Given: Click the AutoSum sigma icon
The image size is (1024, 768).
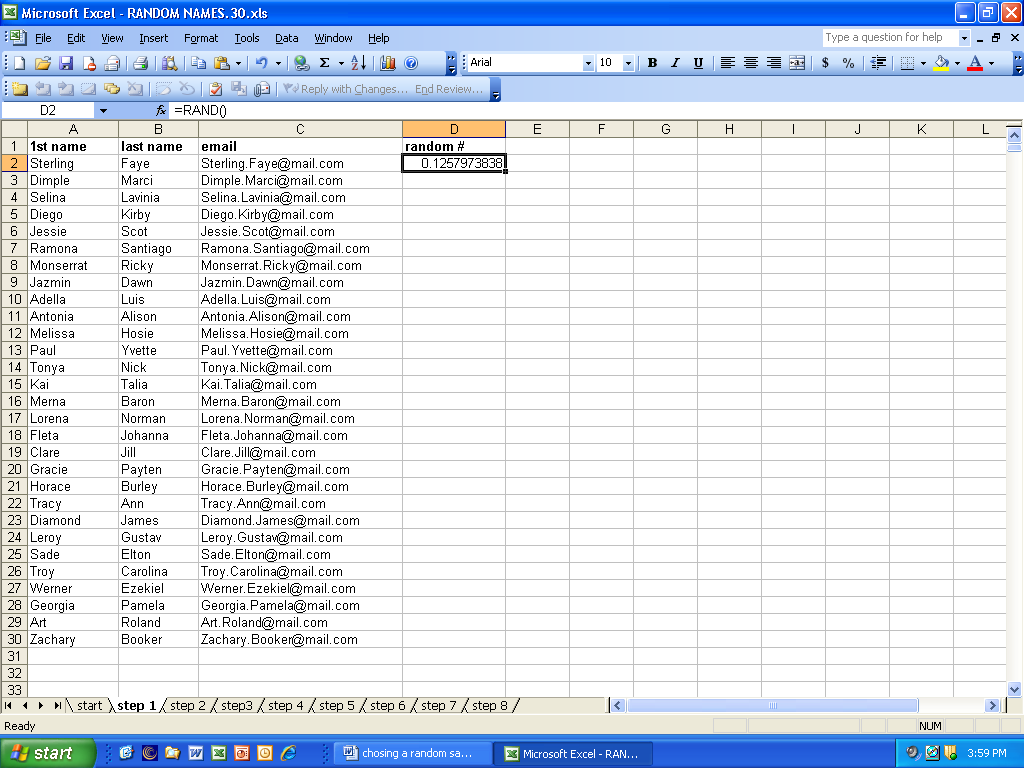Looking at the screenshot, I should (324, 63).
